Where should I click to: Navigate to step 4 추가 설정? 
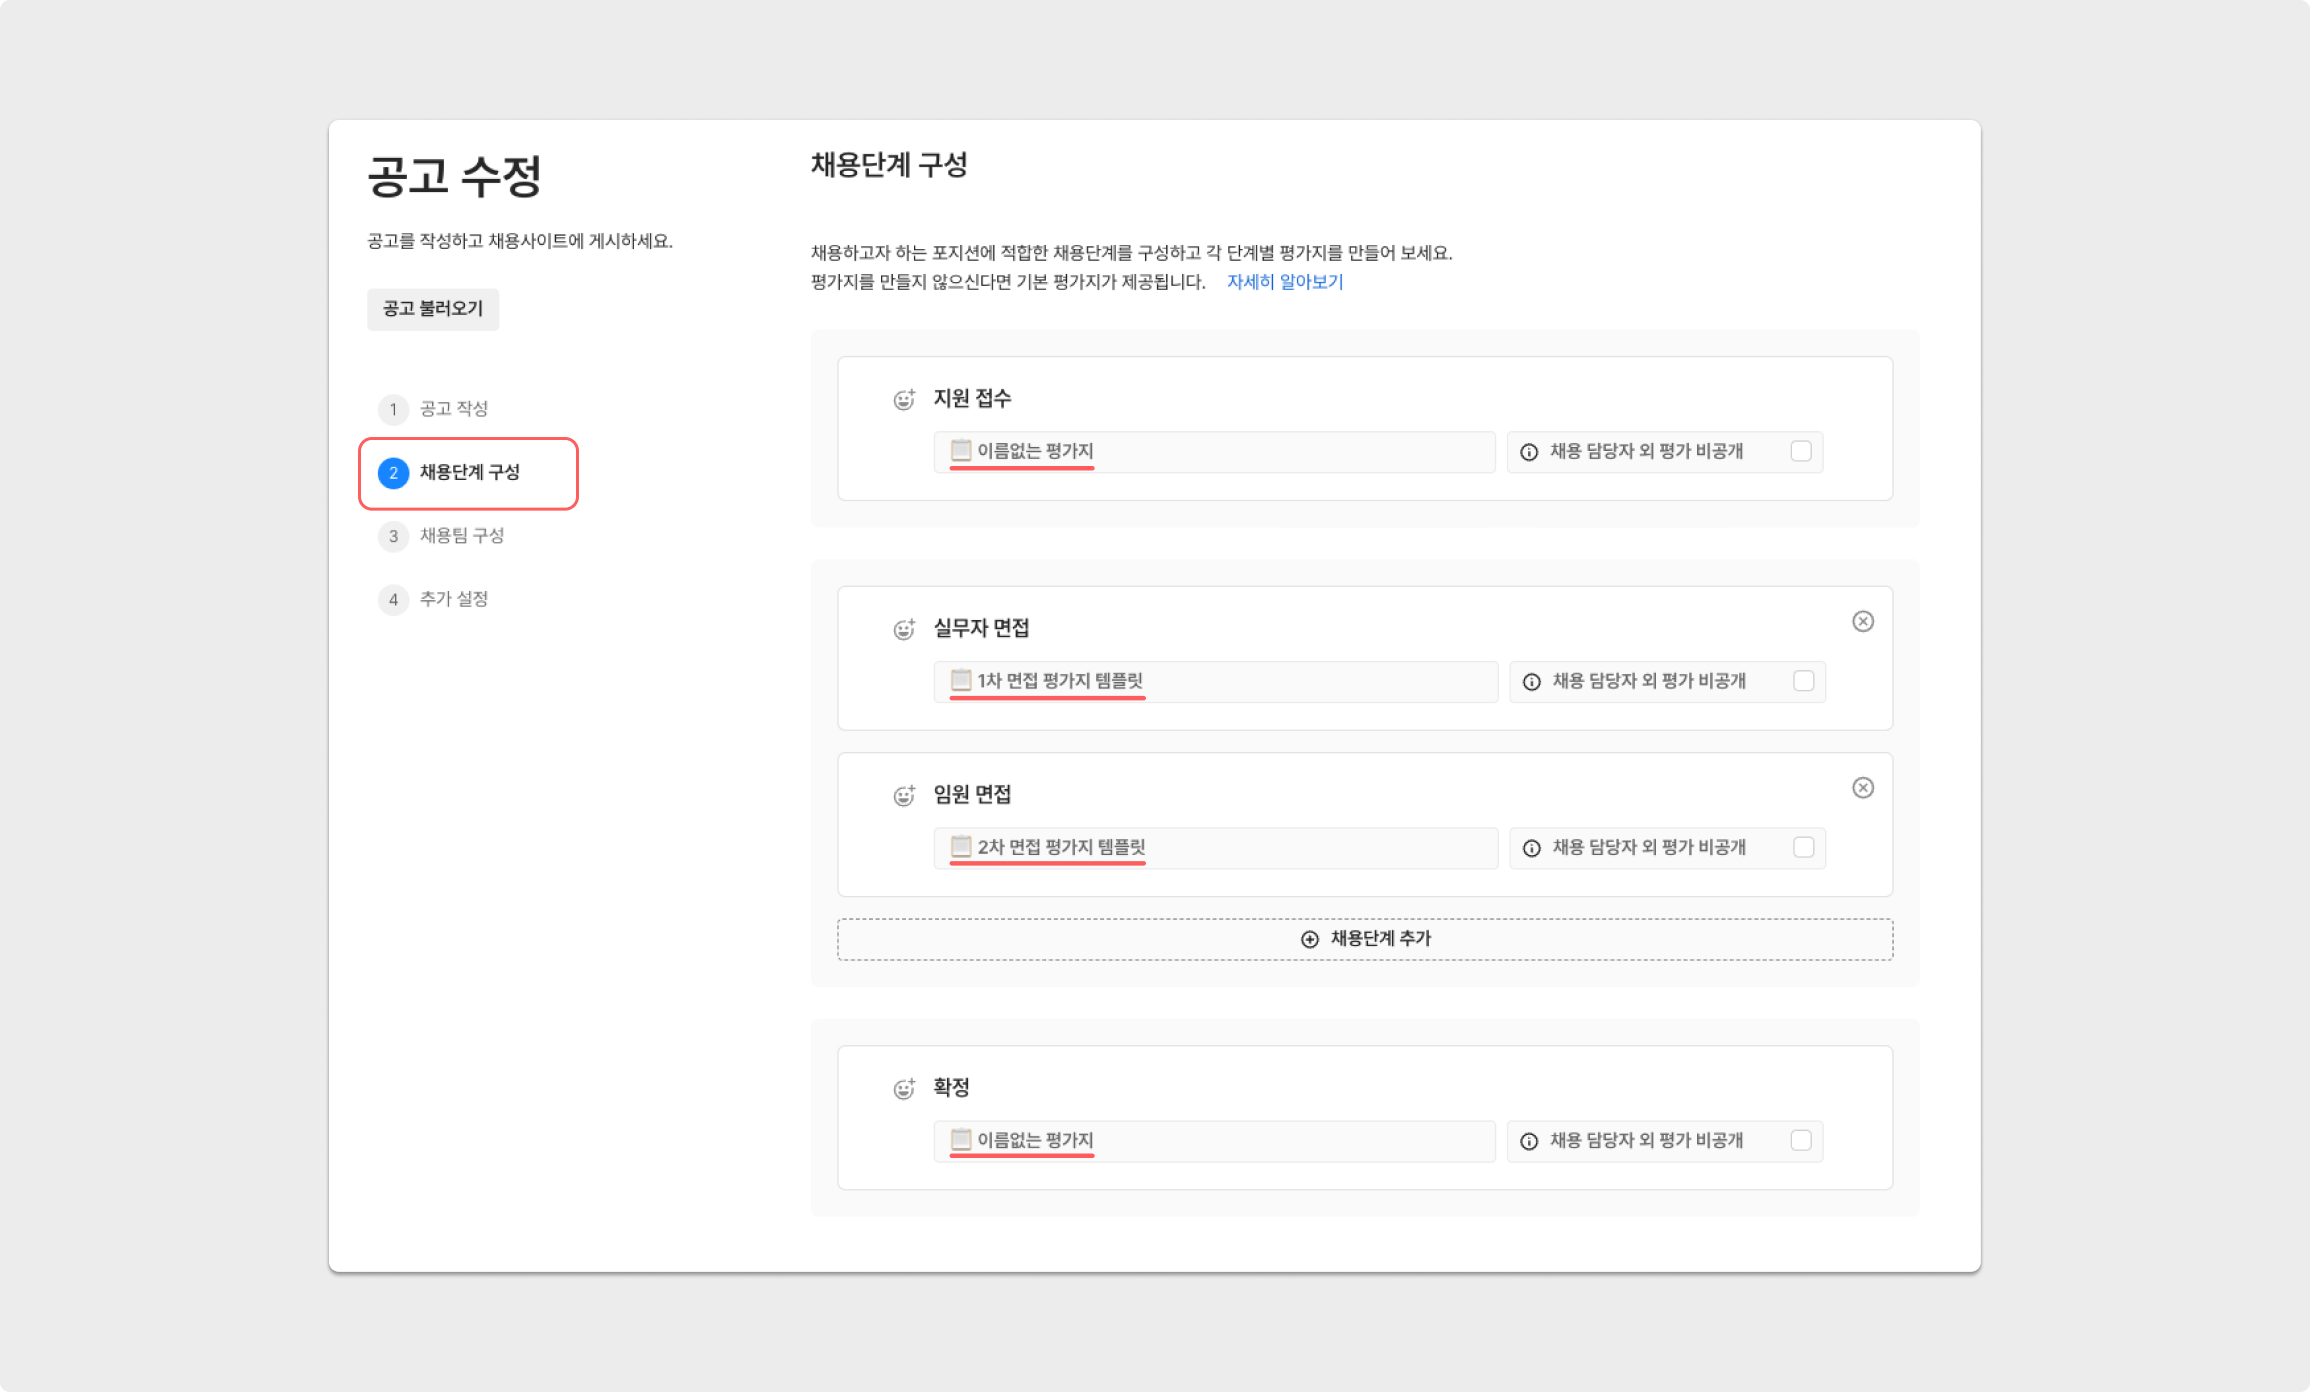pos(453,598)
